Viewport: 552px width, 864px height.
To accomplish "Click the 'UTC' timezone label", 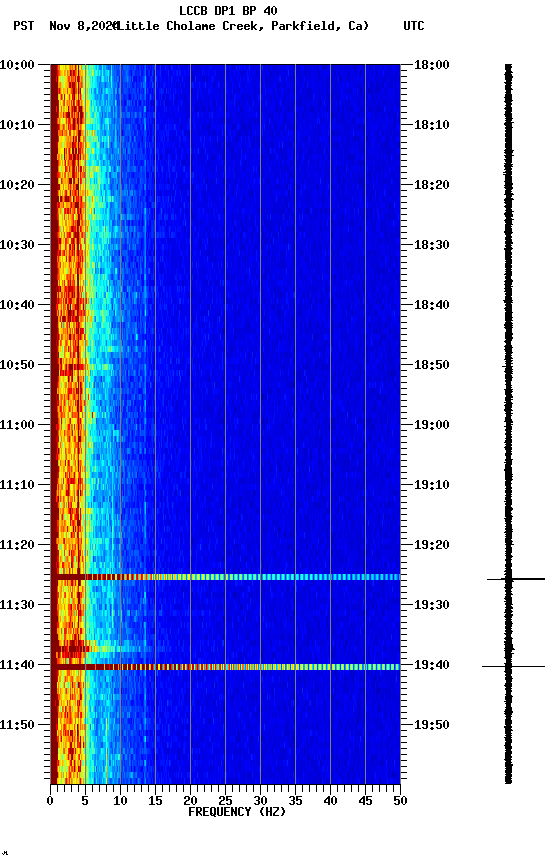I will pyautogui.click(x=414, y=26).
